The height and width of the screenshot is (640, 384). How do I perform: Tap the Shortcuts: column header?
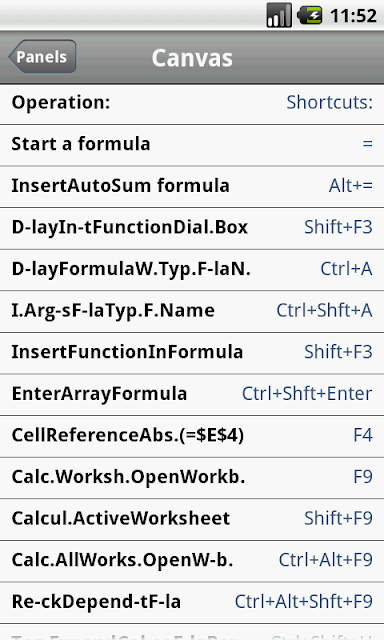tap(330, 102)
